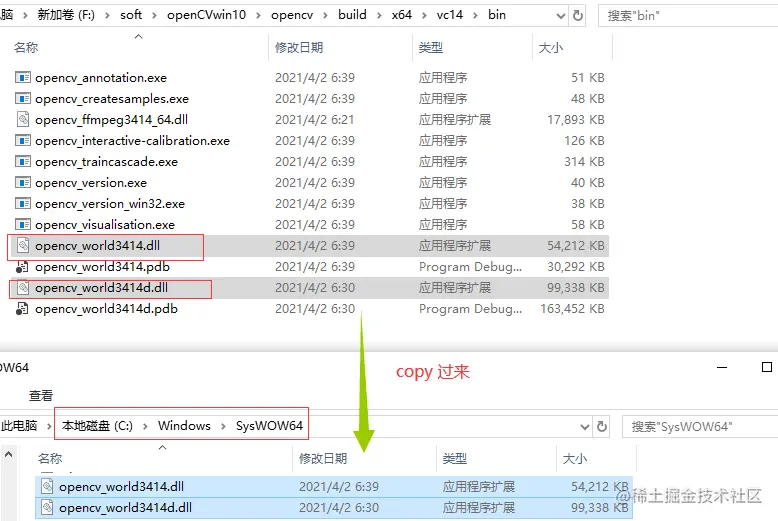This screenshot has width=778, height=521.
Task: Minimize the SysWOW64 window
Action: (x=722, y=367)
